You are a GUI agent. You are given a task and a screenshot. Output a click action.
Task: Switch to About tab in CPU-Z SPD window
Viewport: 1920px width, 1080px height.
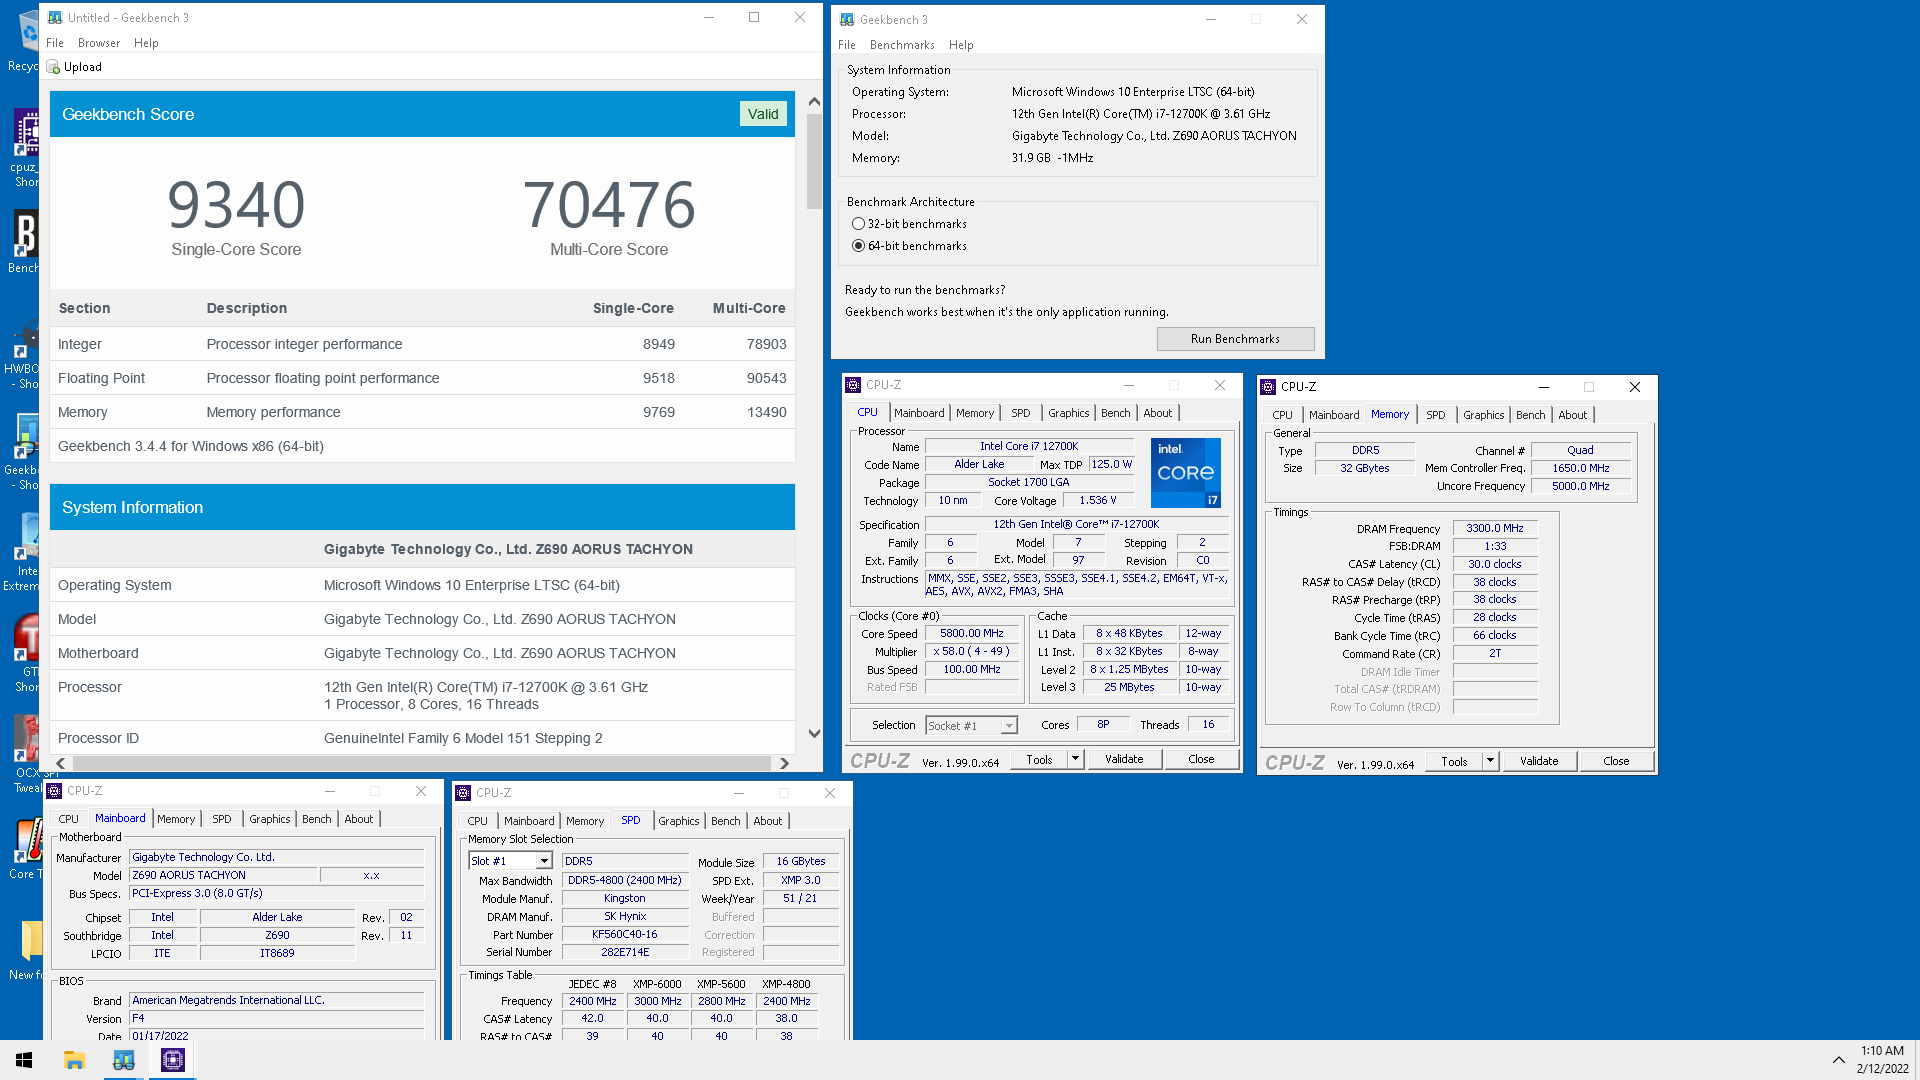coord(768,821)
